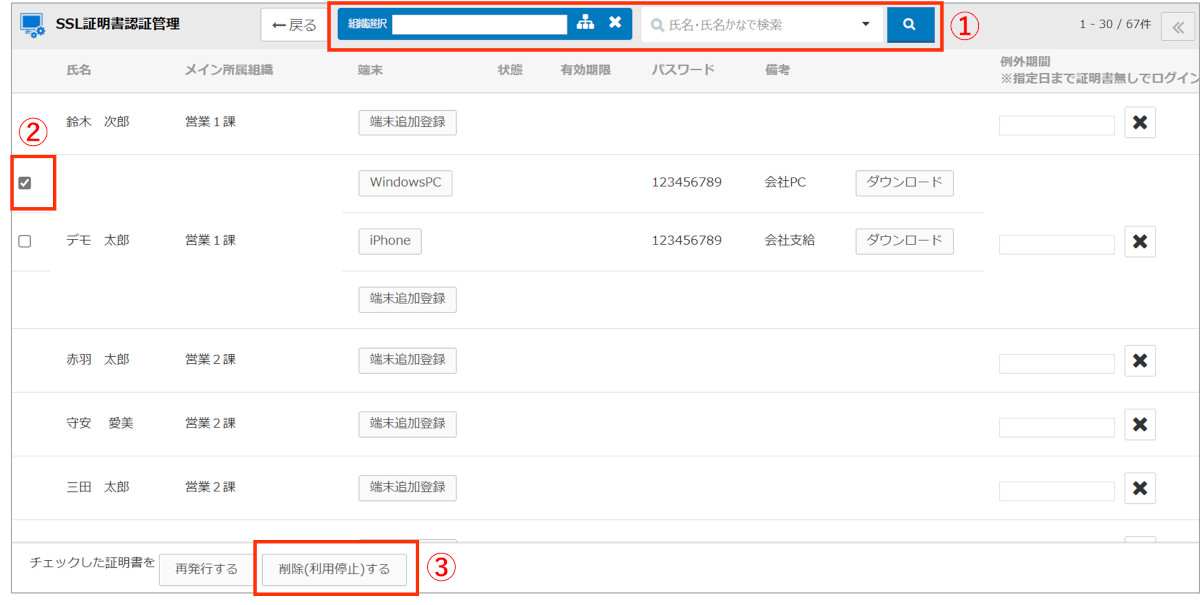Image resolution: width=1200 pixels, height=605 pixels.
Task: Download the WindowsPC certificate
Action: (903, 183)
